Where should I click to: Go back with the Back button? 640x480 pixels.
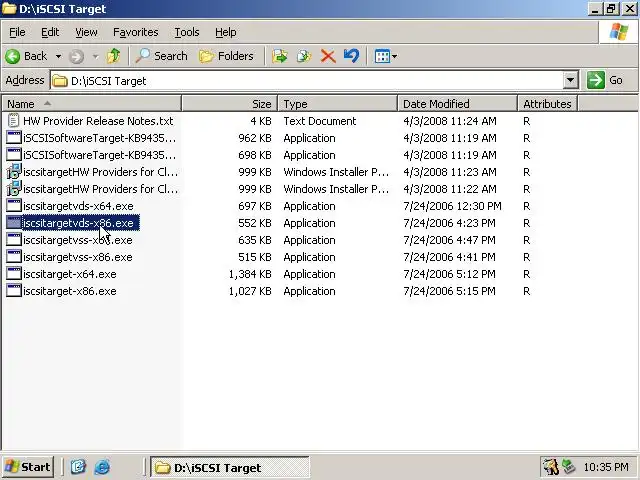click(26, 56)
